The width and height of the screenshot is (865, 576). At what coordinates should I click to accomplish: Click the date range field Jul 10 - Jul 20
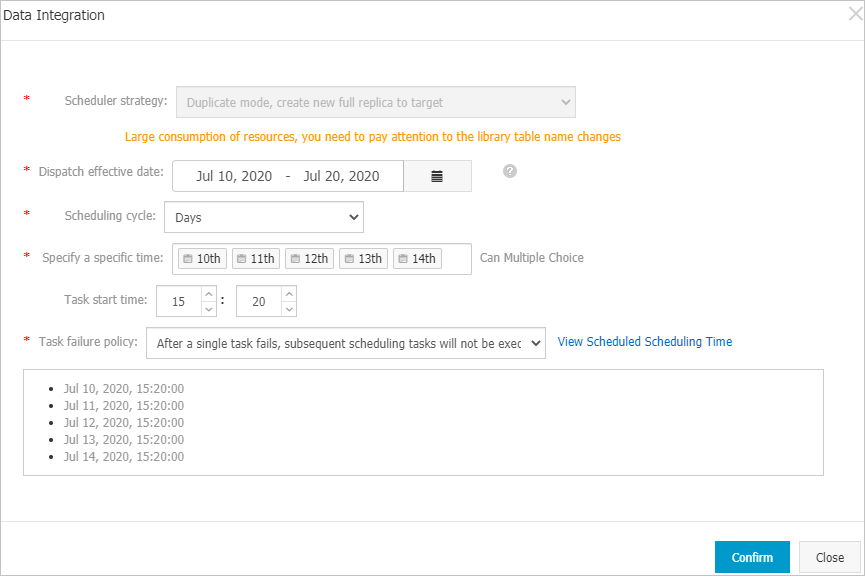[x=288, y=175]
